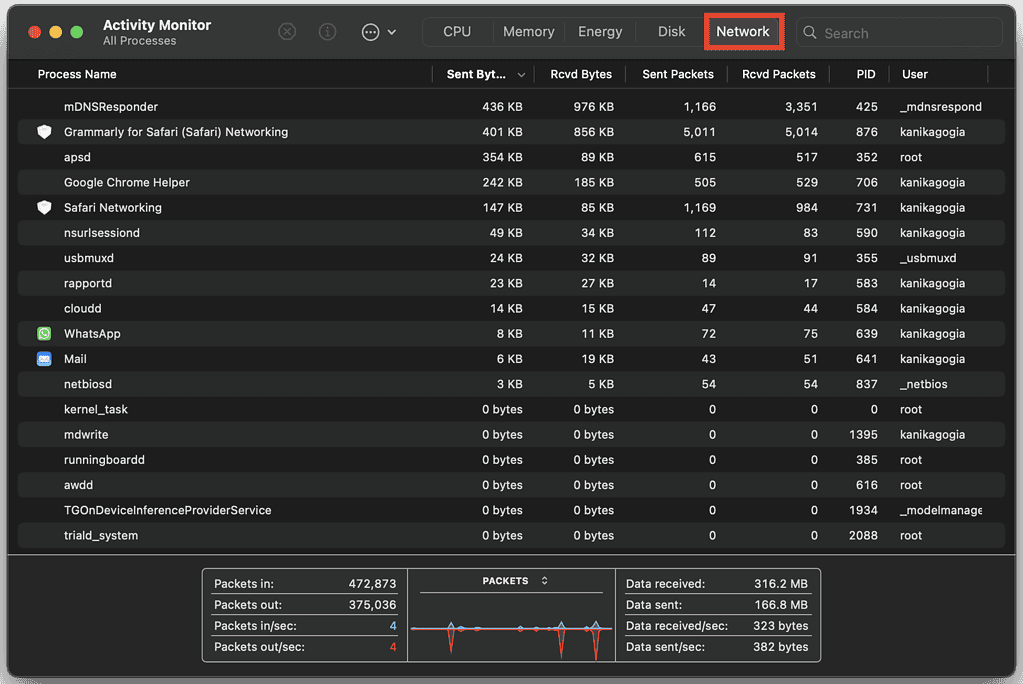This screenshot has width=1023, height=684.
Task: Switch to the Energy tab
Action: click(x=600, y=32)
